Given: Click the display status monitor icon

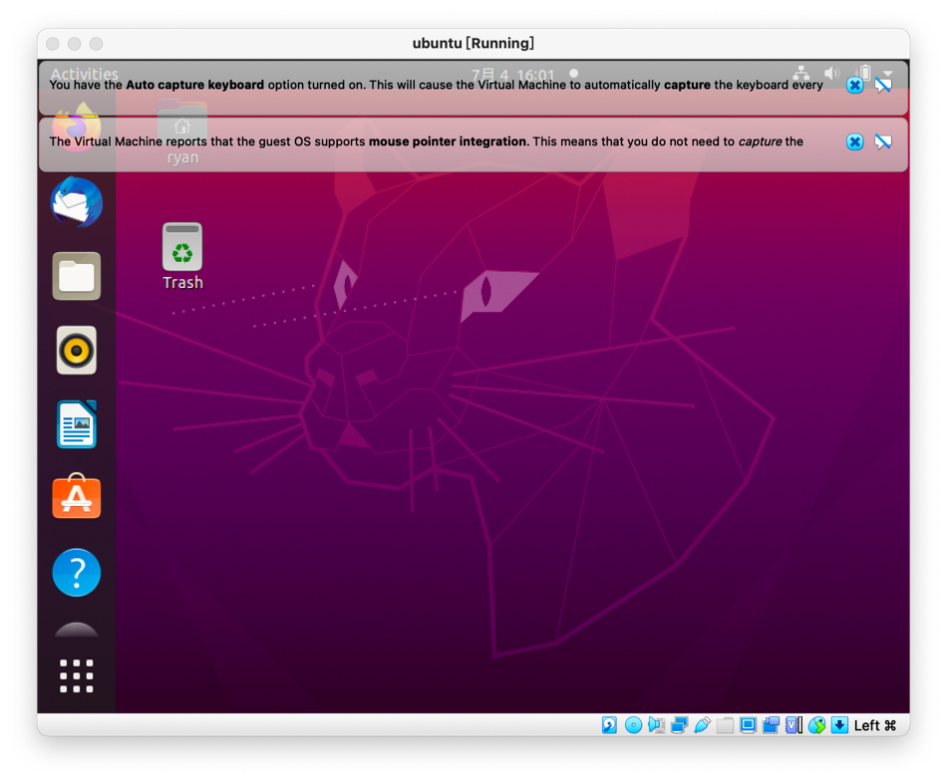Looking at the screenshot, I should click(748, 725).
